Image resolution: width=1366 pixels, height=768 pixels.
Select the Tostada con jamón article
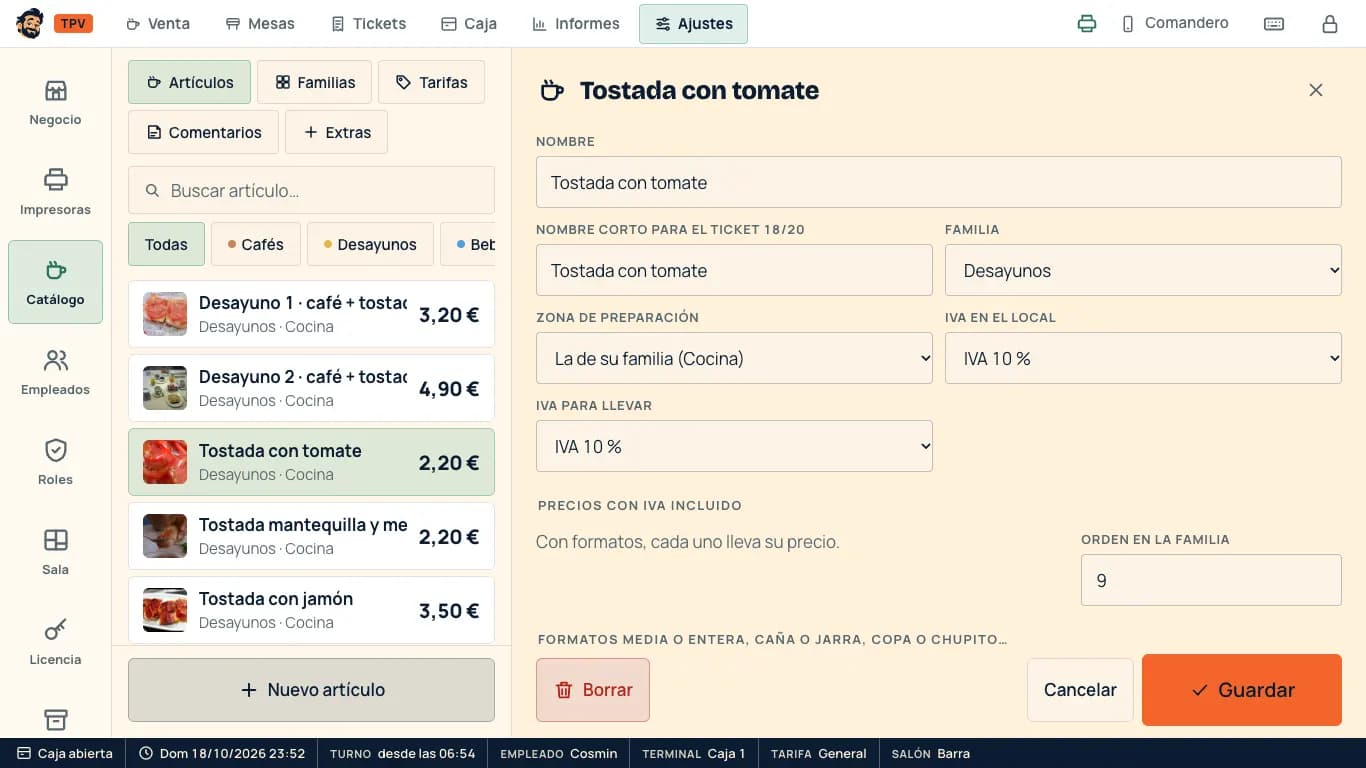(311, 610)
